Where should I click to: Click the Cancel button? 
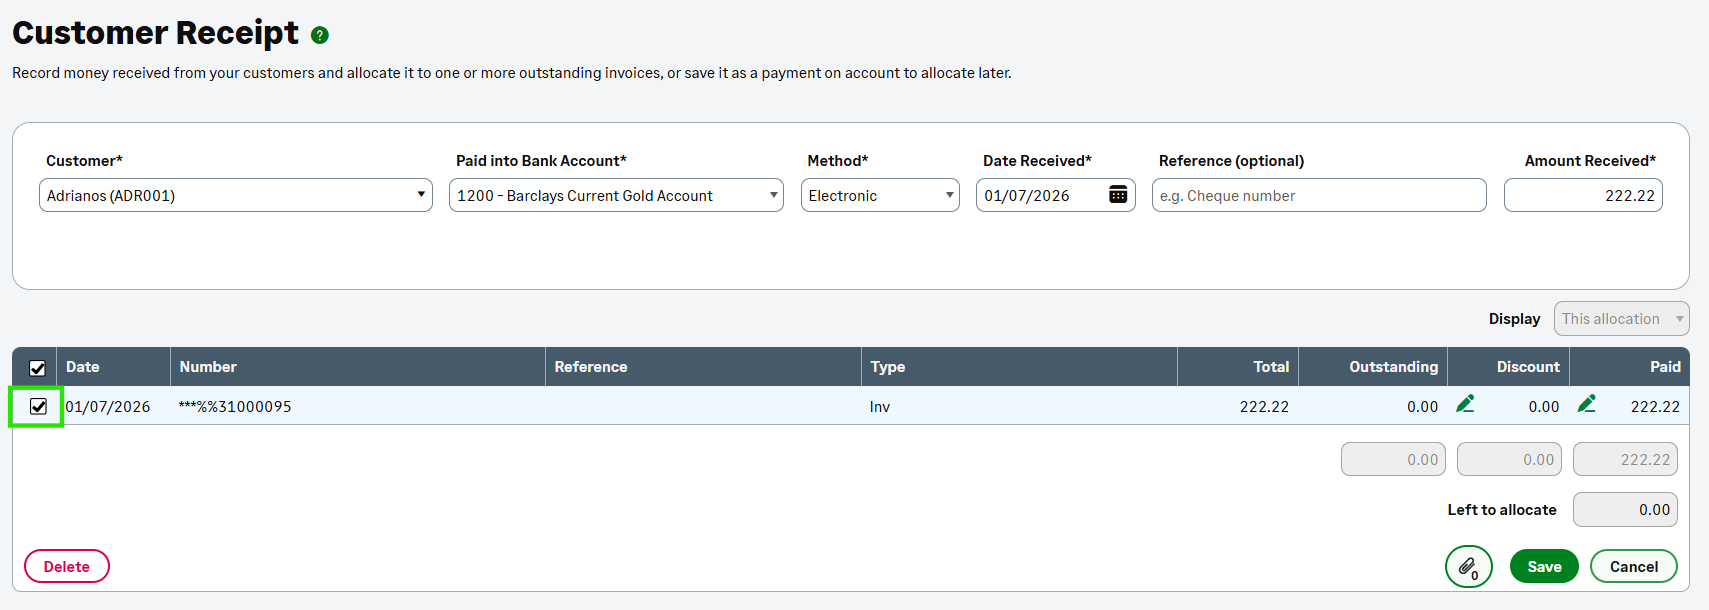(1633, 567)
